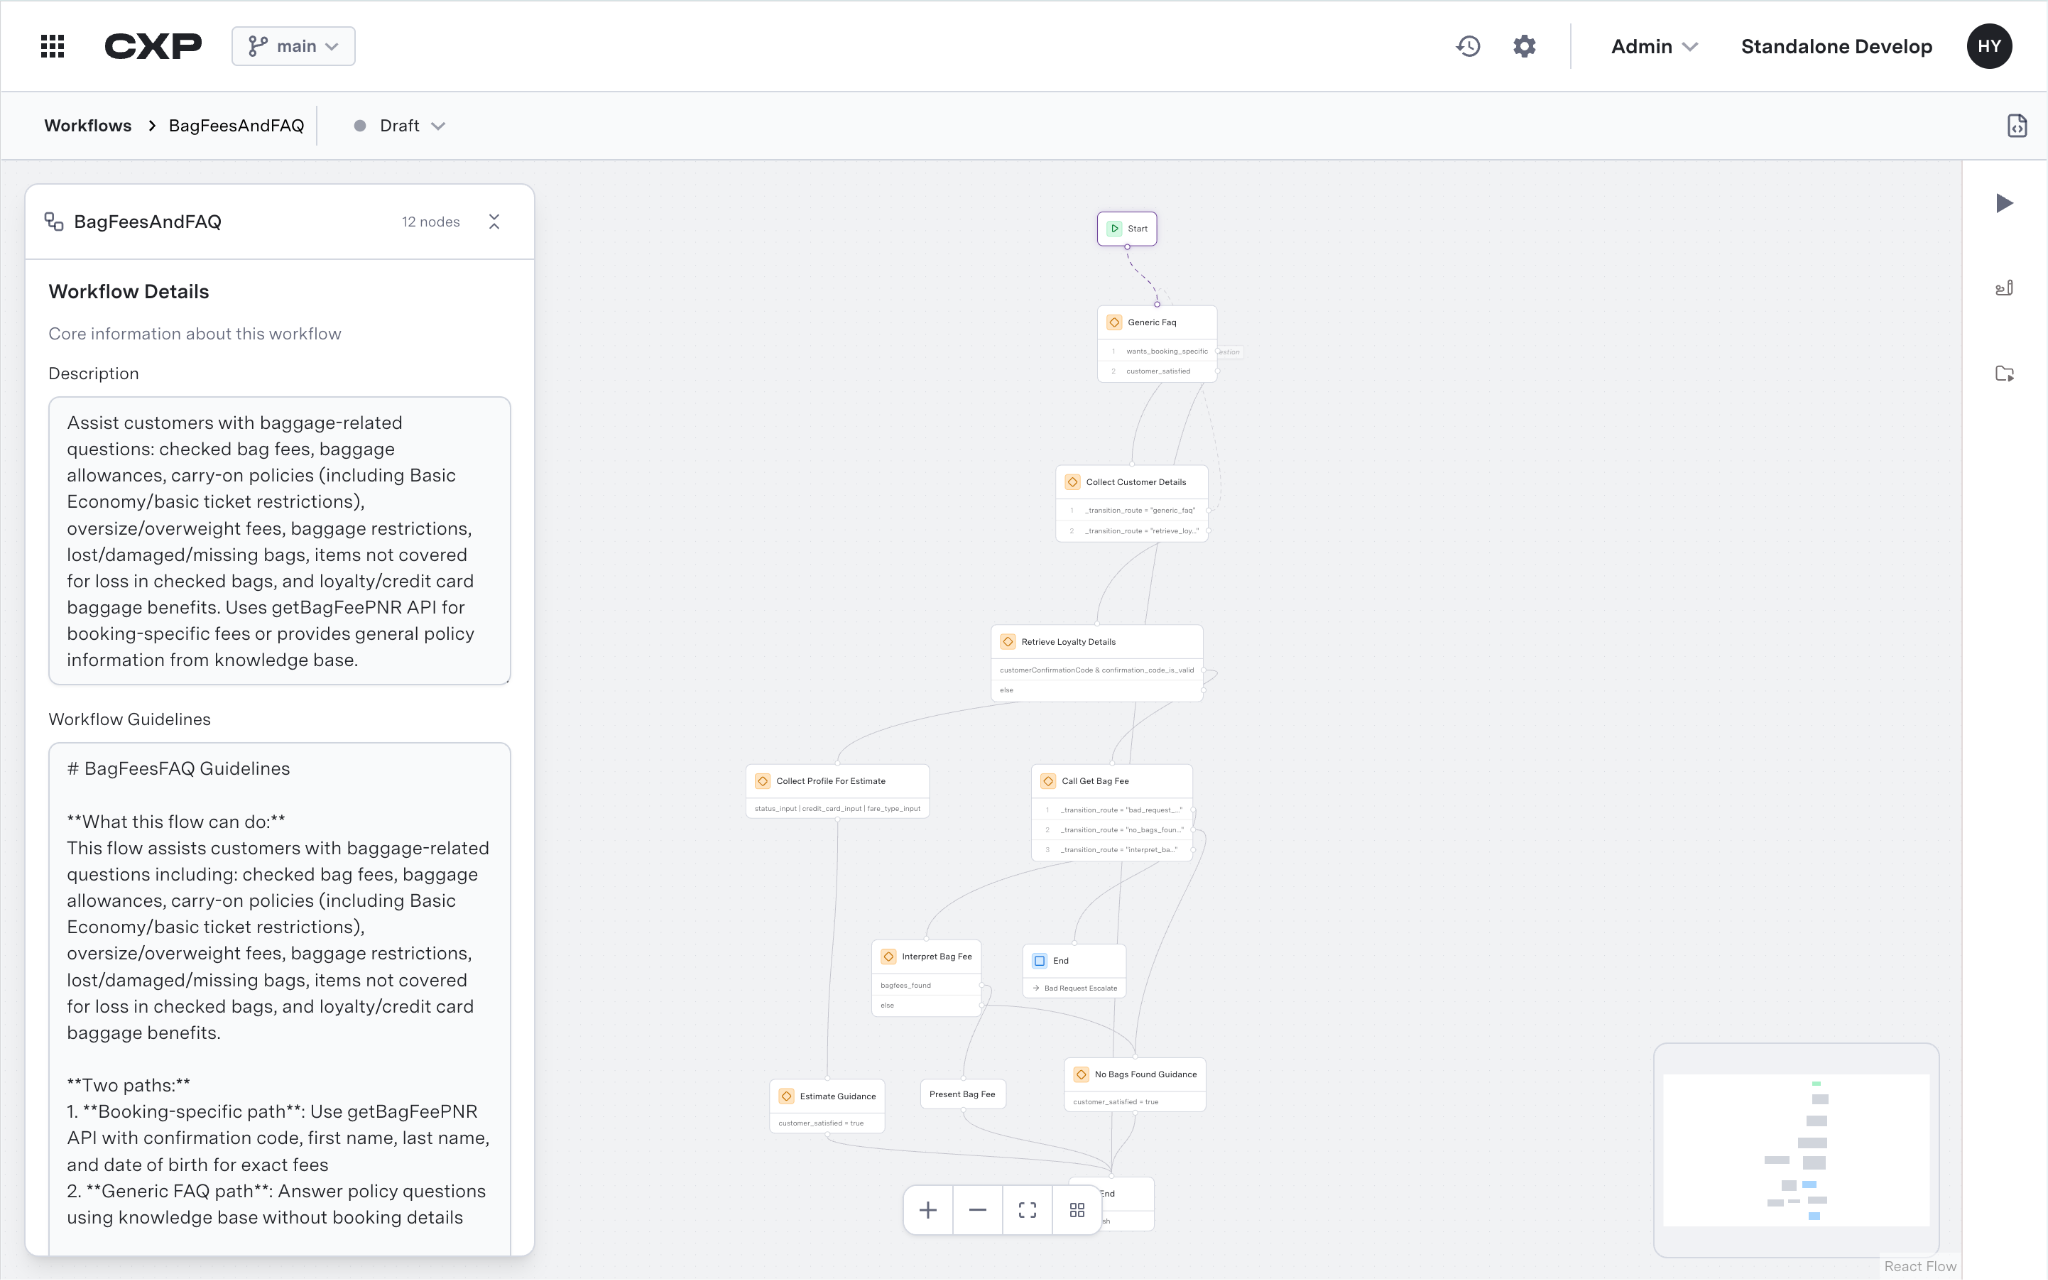
Task: Navigate to Workflows breadcrumb
Action: (x=88, y=125)
